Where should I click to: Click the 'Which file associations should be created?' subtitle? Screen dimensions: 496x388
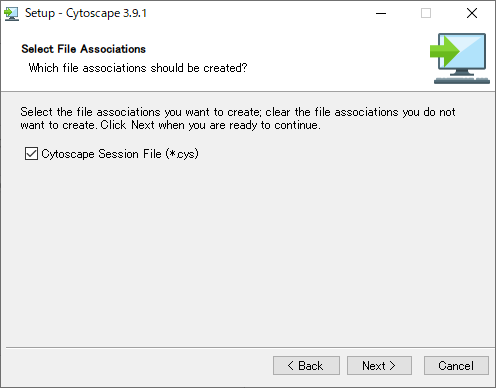coord(138,68)
